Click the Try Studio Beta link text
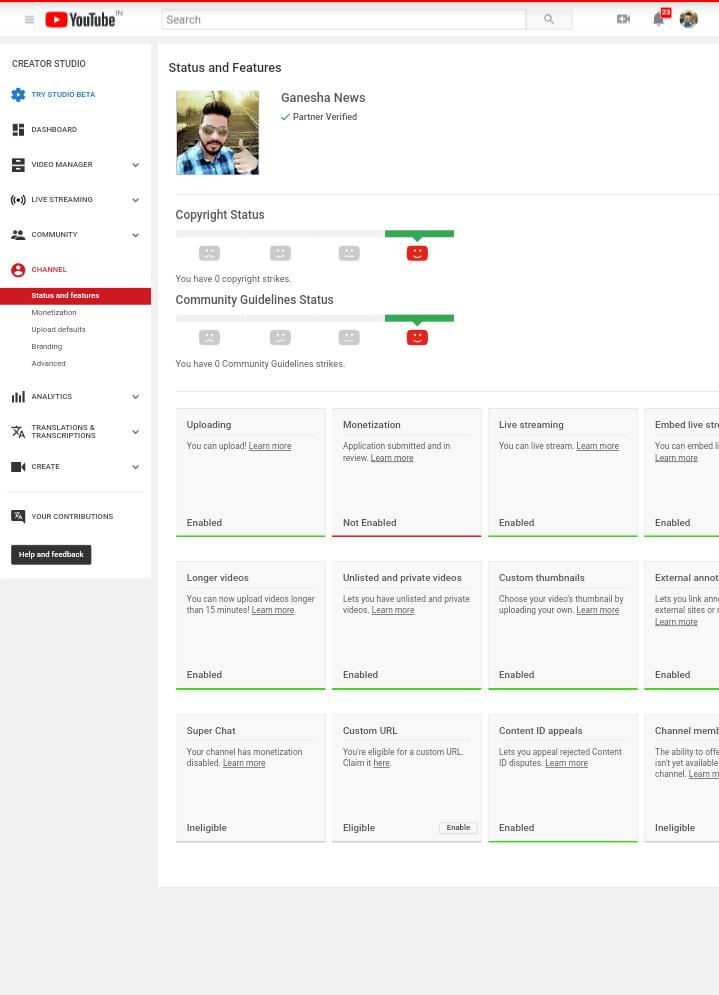719x995 pixels. click(x=63, y=95)
